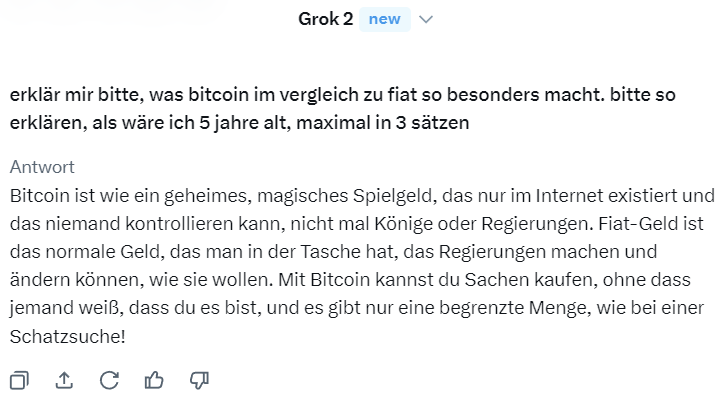Screen dimensions: 728x395
Task: Regenerate the response with the circular arrow
Action: [109, 380]
